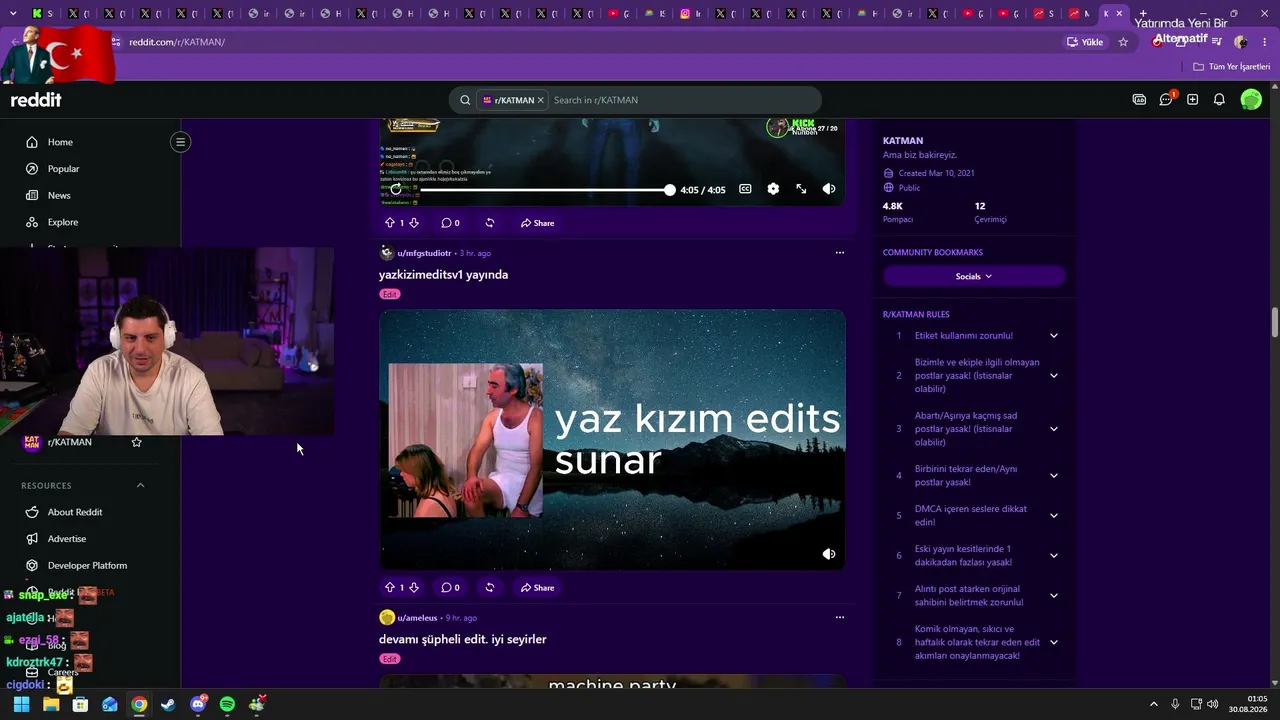Open Developer Platform link
Image resolution: width=1280 pixels, height=720 pixels.
(88, 565)
